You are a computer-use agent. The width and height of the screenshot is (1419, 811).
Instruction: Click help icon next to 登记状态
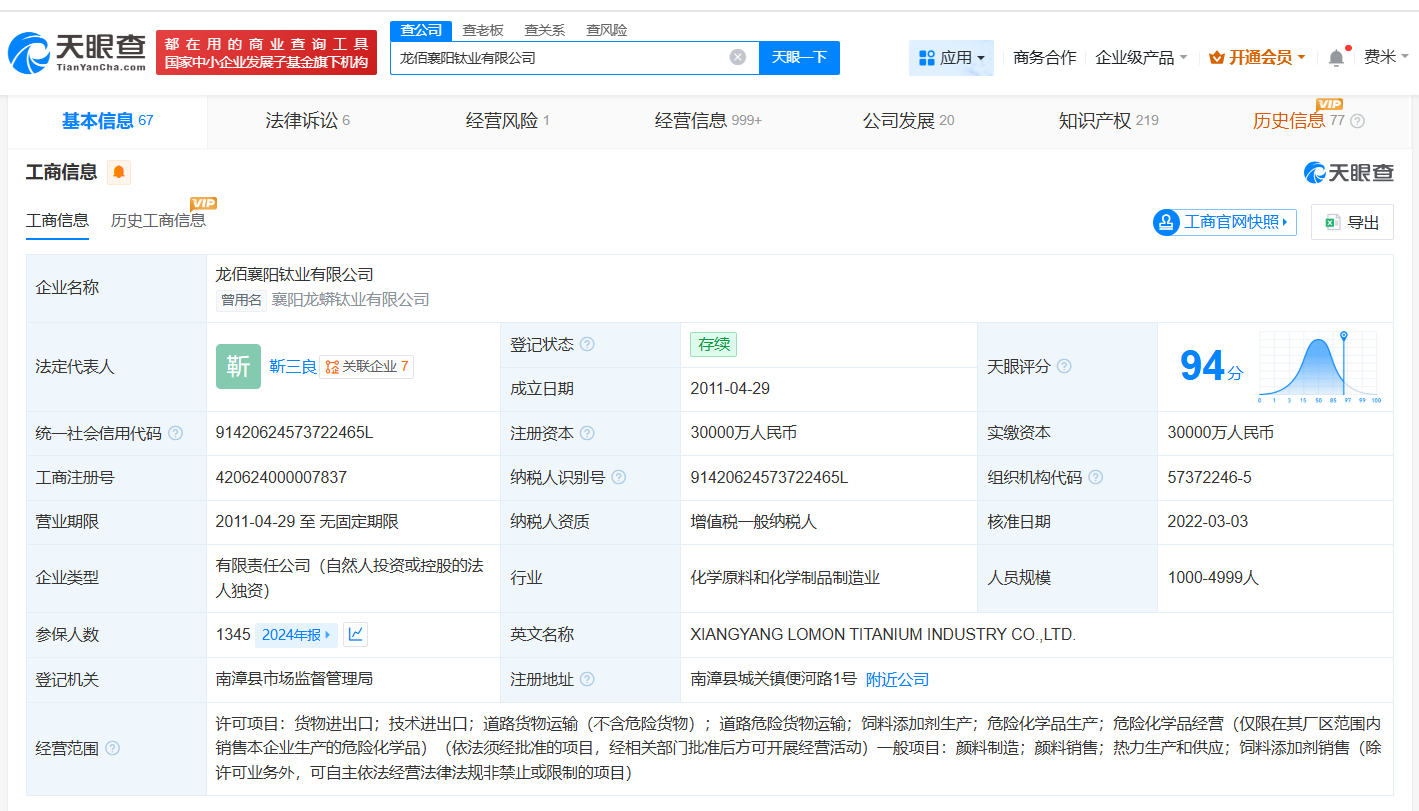coord(587,344)
